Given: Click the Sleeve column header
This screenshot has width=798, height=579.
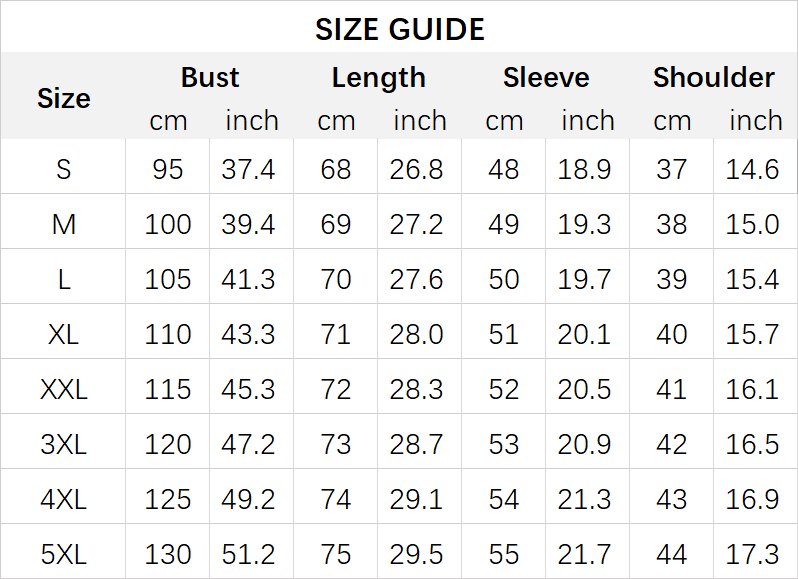Looking at the screenshot, I should click(x=546, y=78).
